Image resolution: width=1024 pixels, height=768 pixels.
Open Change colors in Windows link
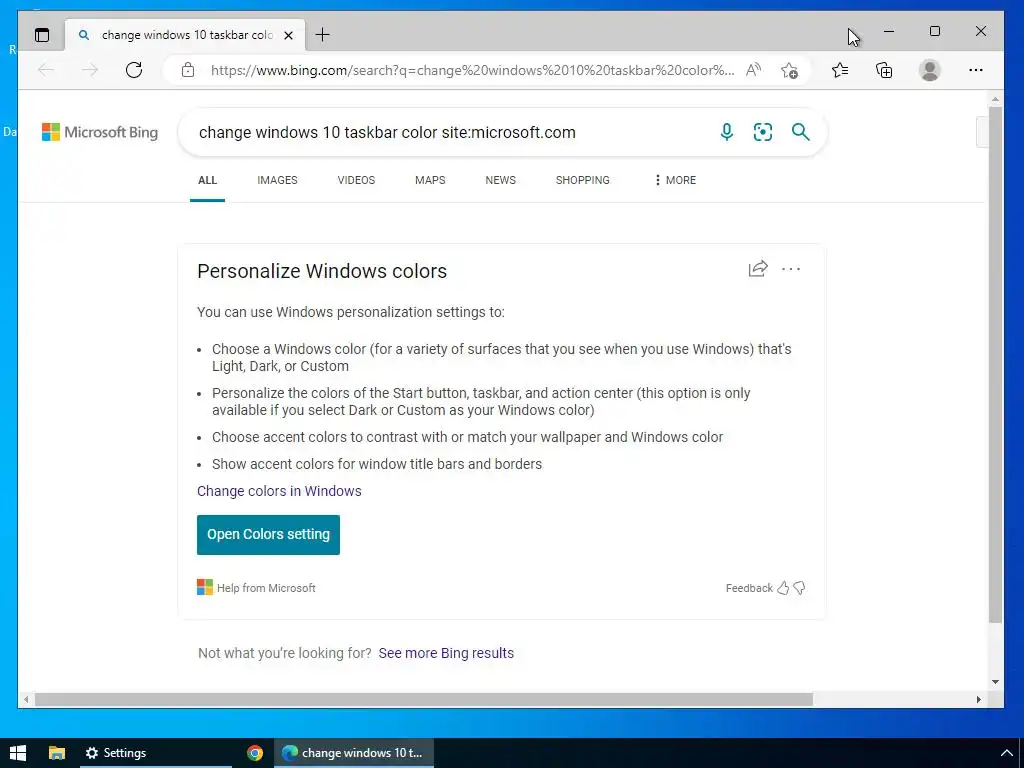pyautogui.click(x=279, y=491)
